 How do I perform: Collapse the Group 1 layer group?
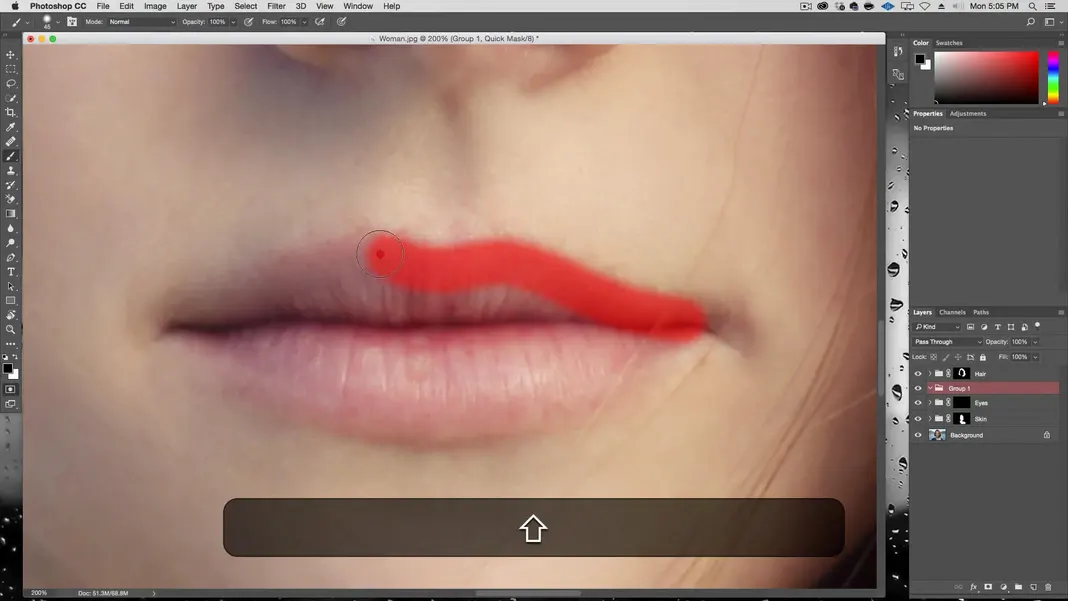coord(930,388)
